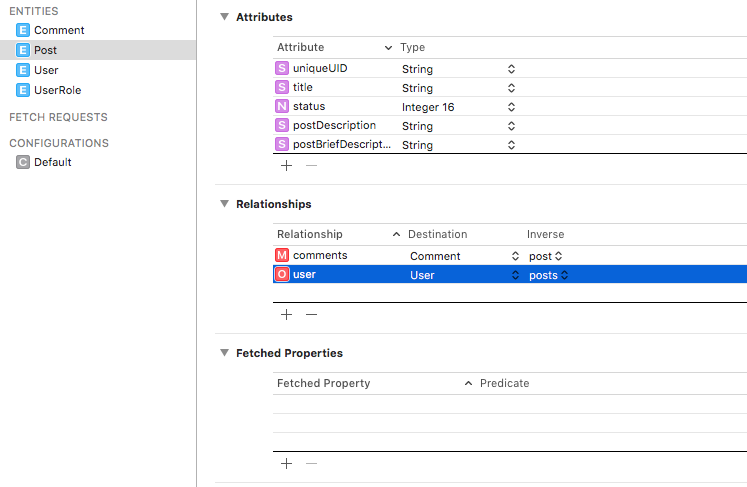Select the UserRole entity icon
The image size is (747, 487).
pyautogui.click(x=23, y=90)
